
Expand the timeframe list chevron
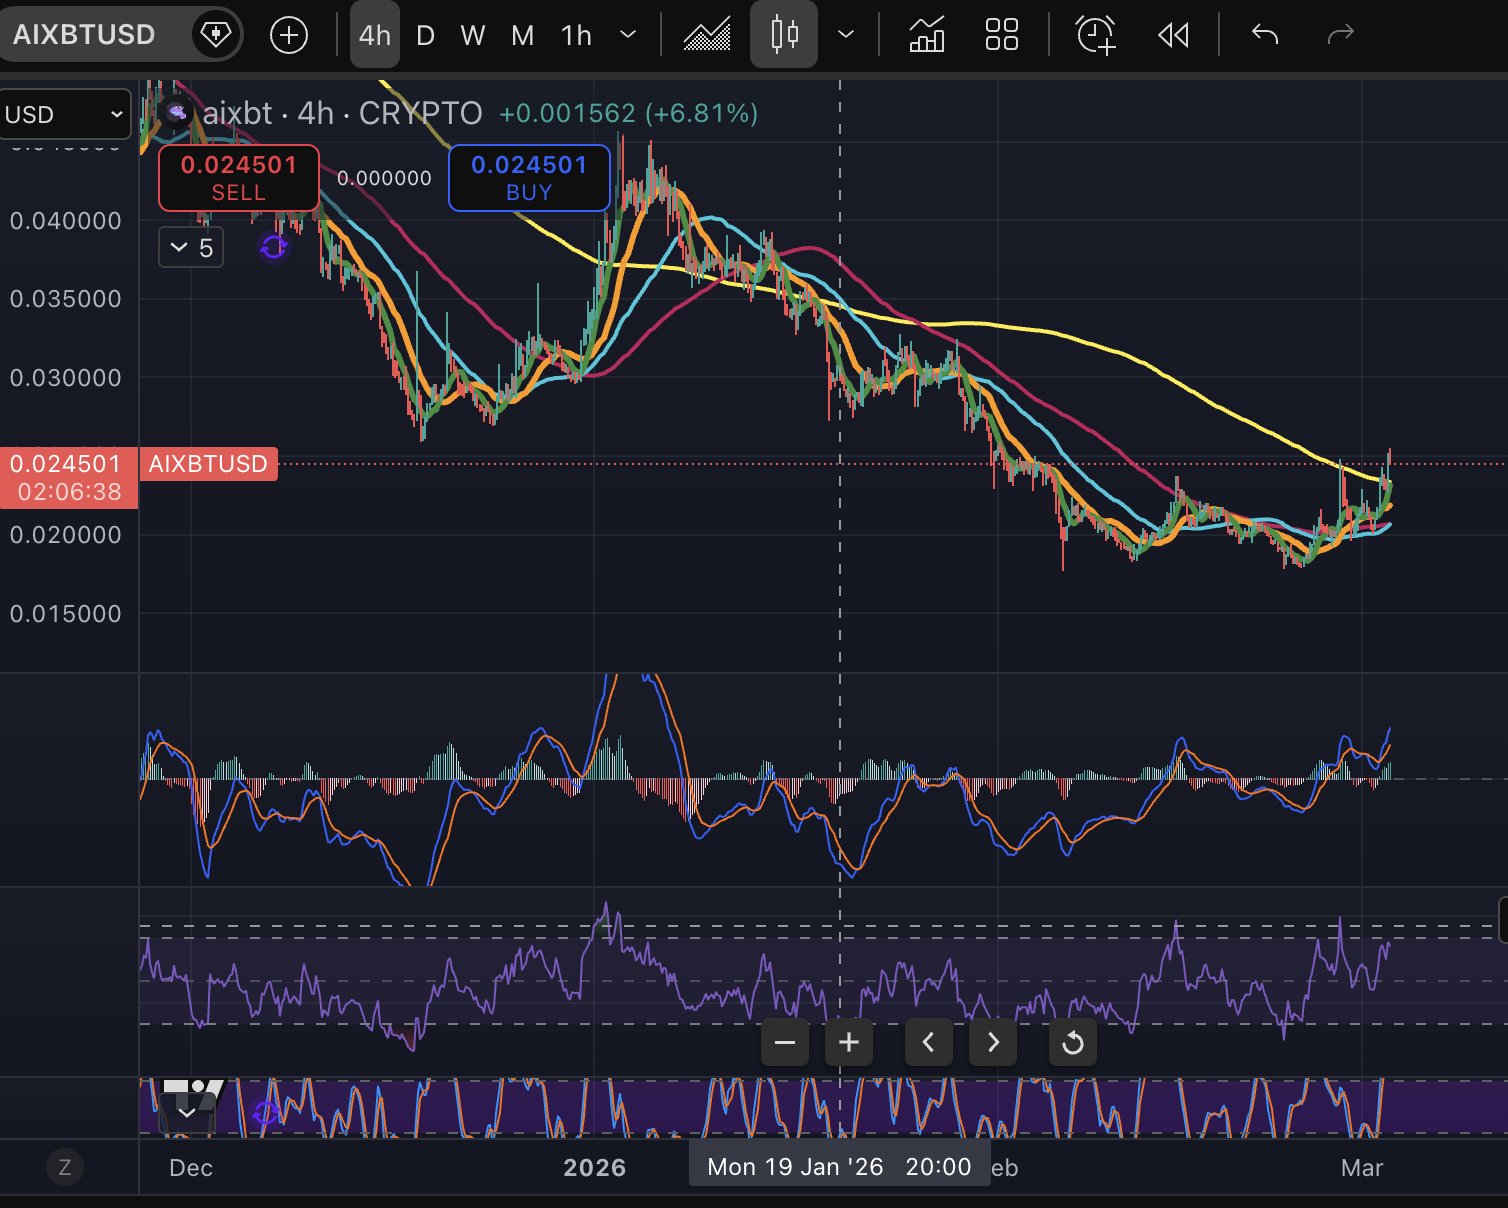tap(628, 36)
